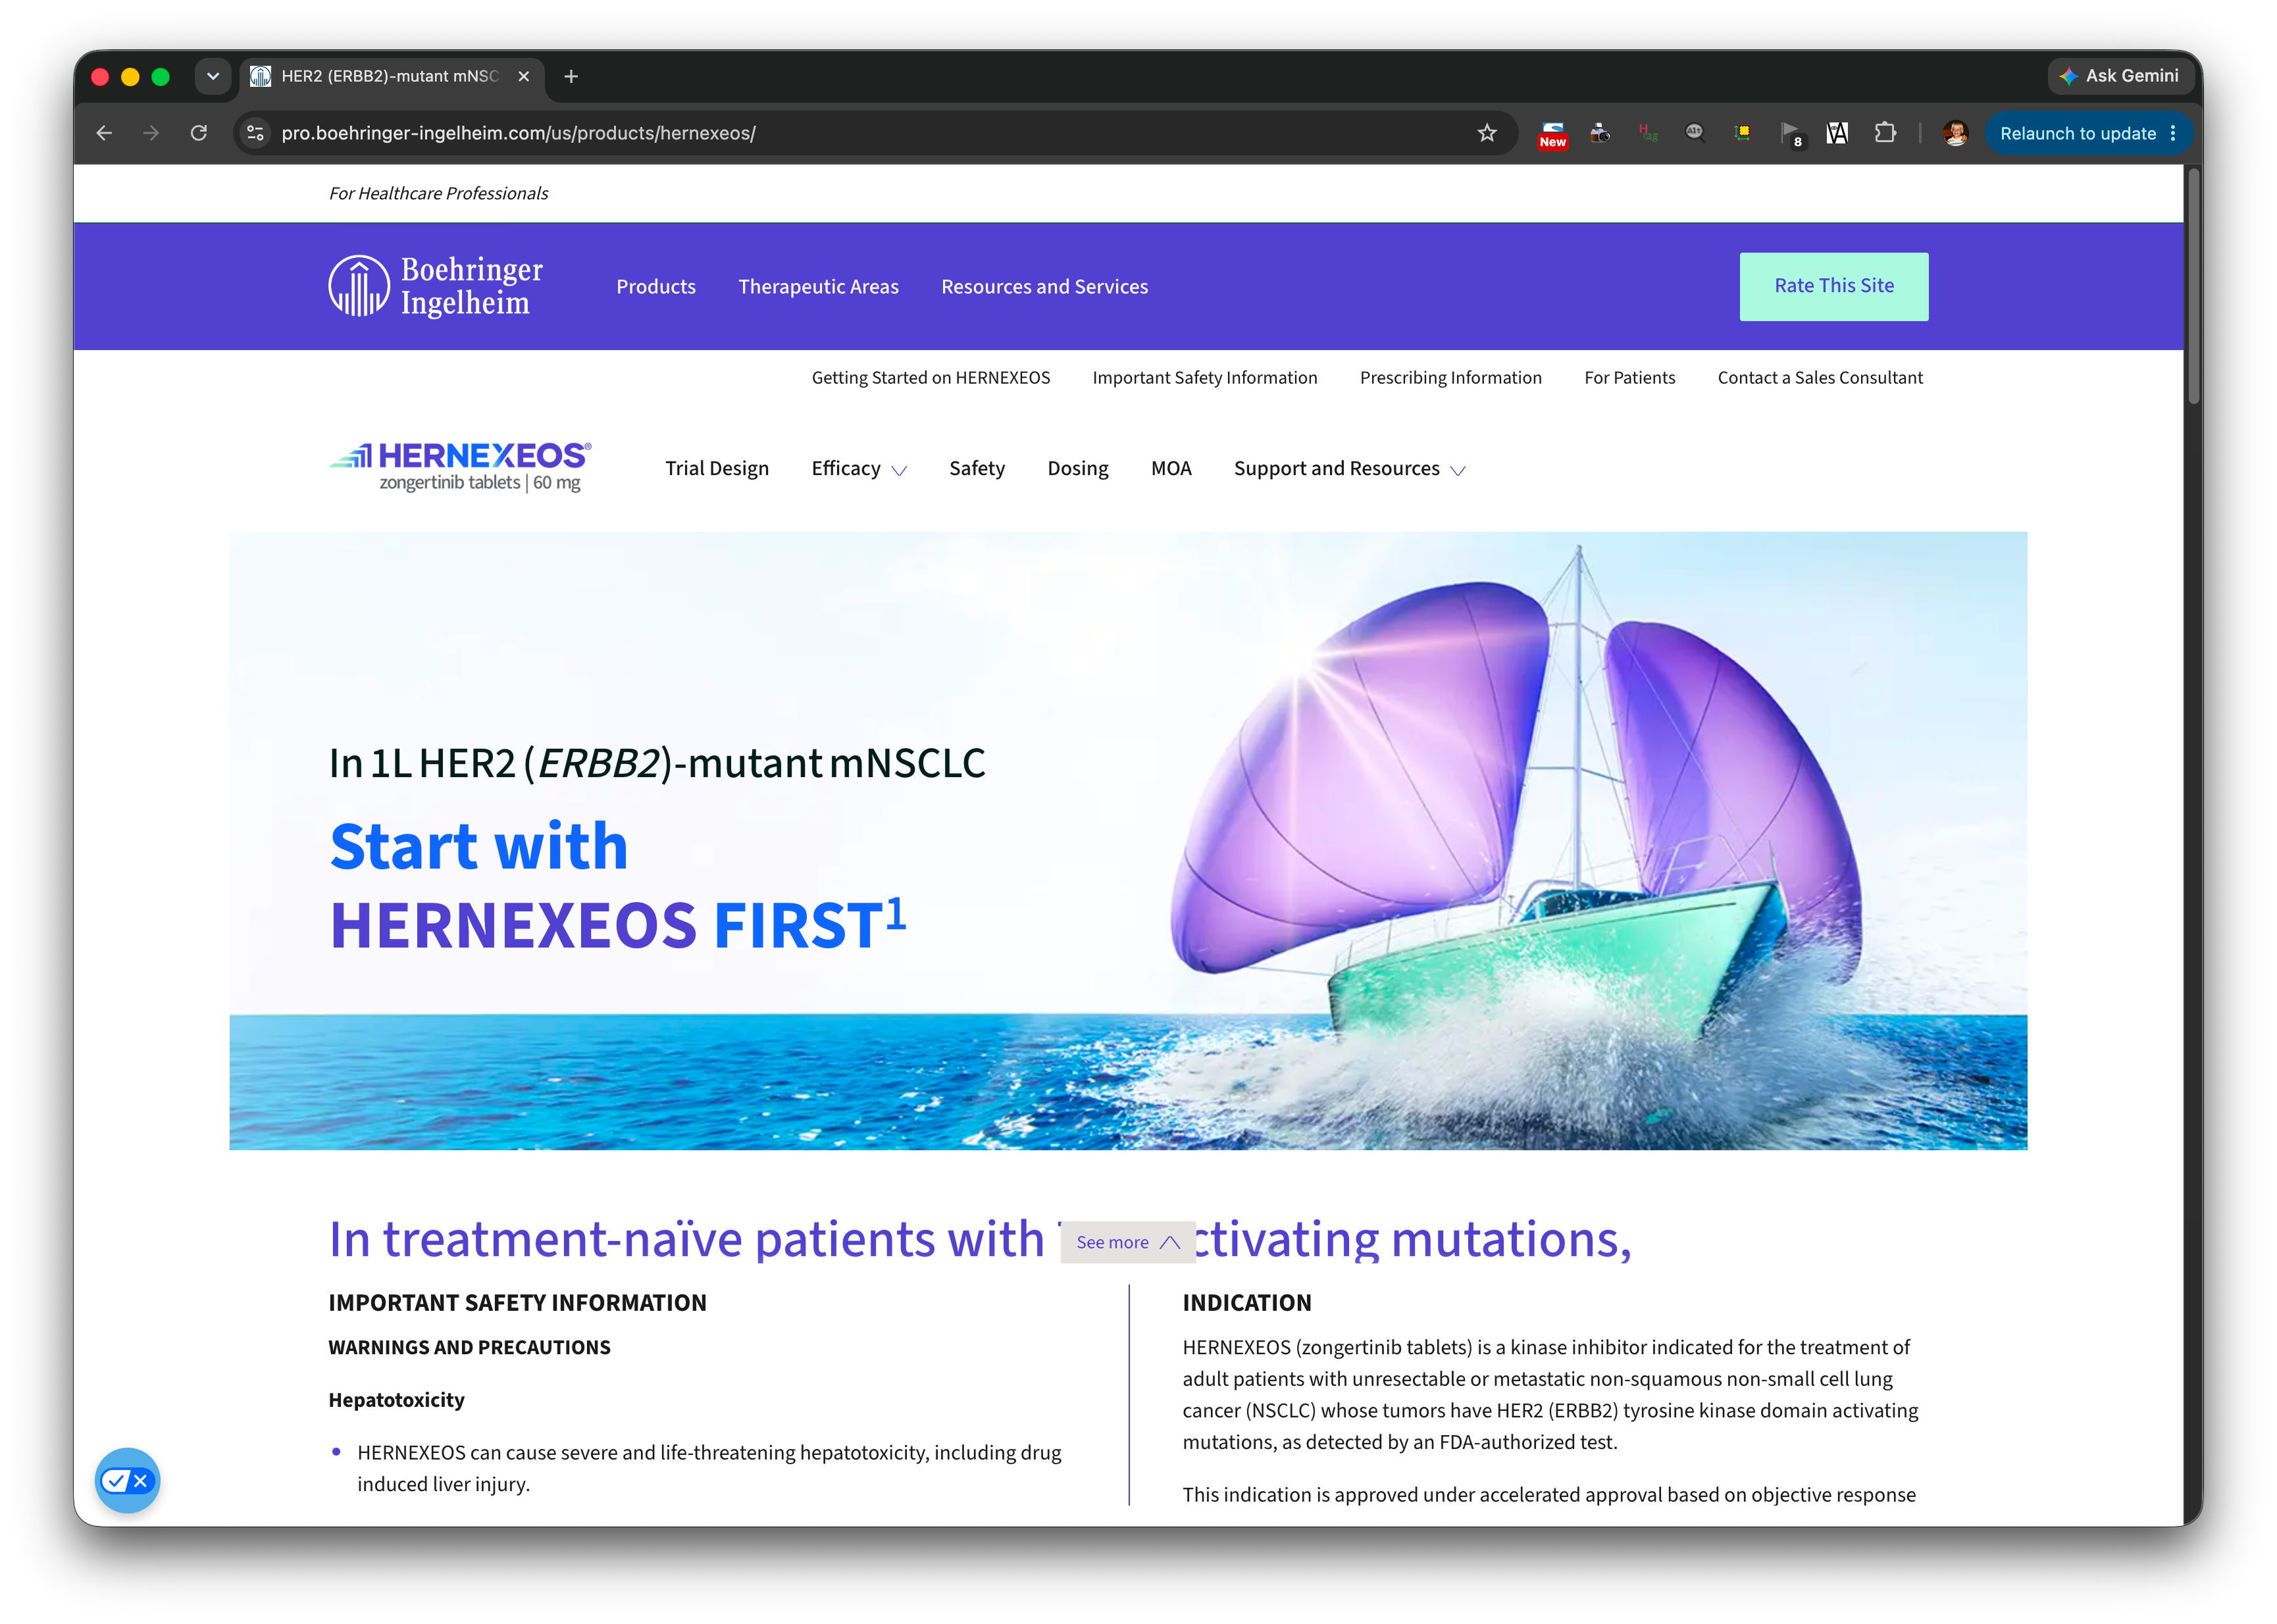This screenshot has height=1624, width=2277.
Task: Go to the Trial Design page
Action: 717,469
